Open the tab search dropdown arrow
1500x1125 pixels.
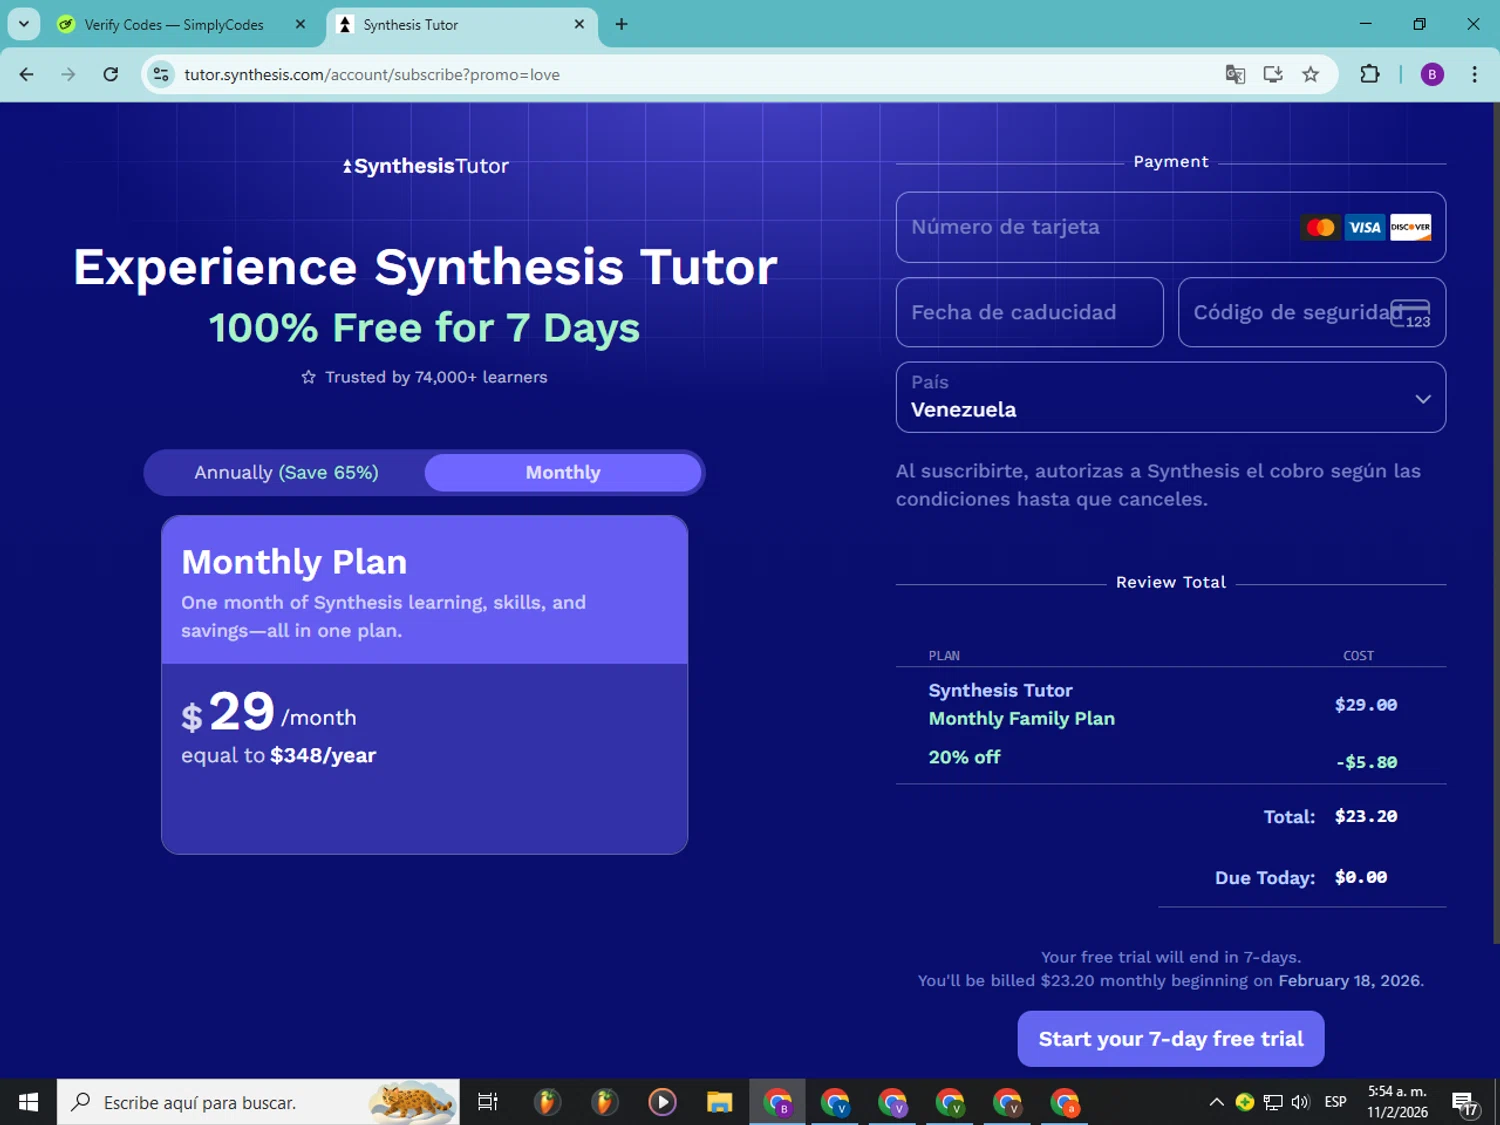(x=24, y=24)
